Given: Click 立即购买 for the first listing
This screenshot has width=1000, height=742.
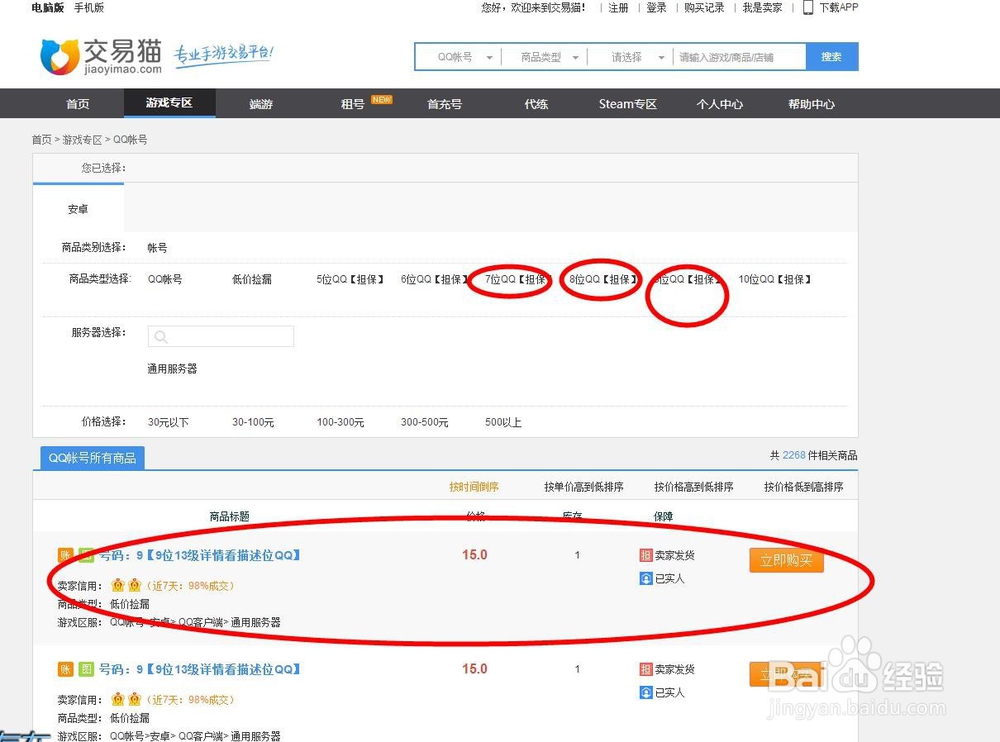Looking at the screenshot, I should [786, 560].
